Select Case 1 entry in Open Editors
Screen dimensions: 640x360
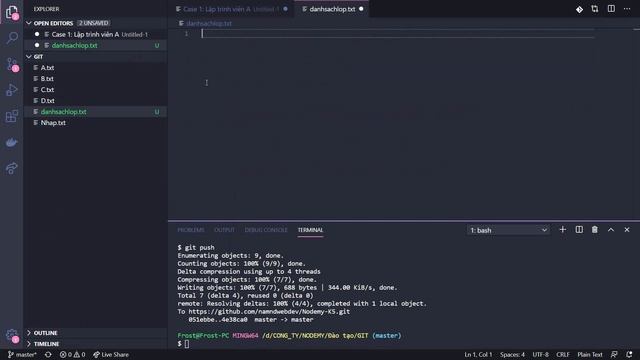[96, 35]
